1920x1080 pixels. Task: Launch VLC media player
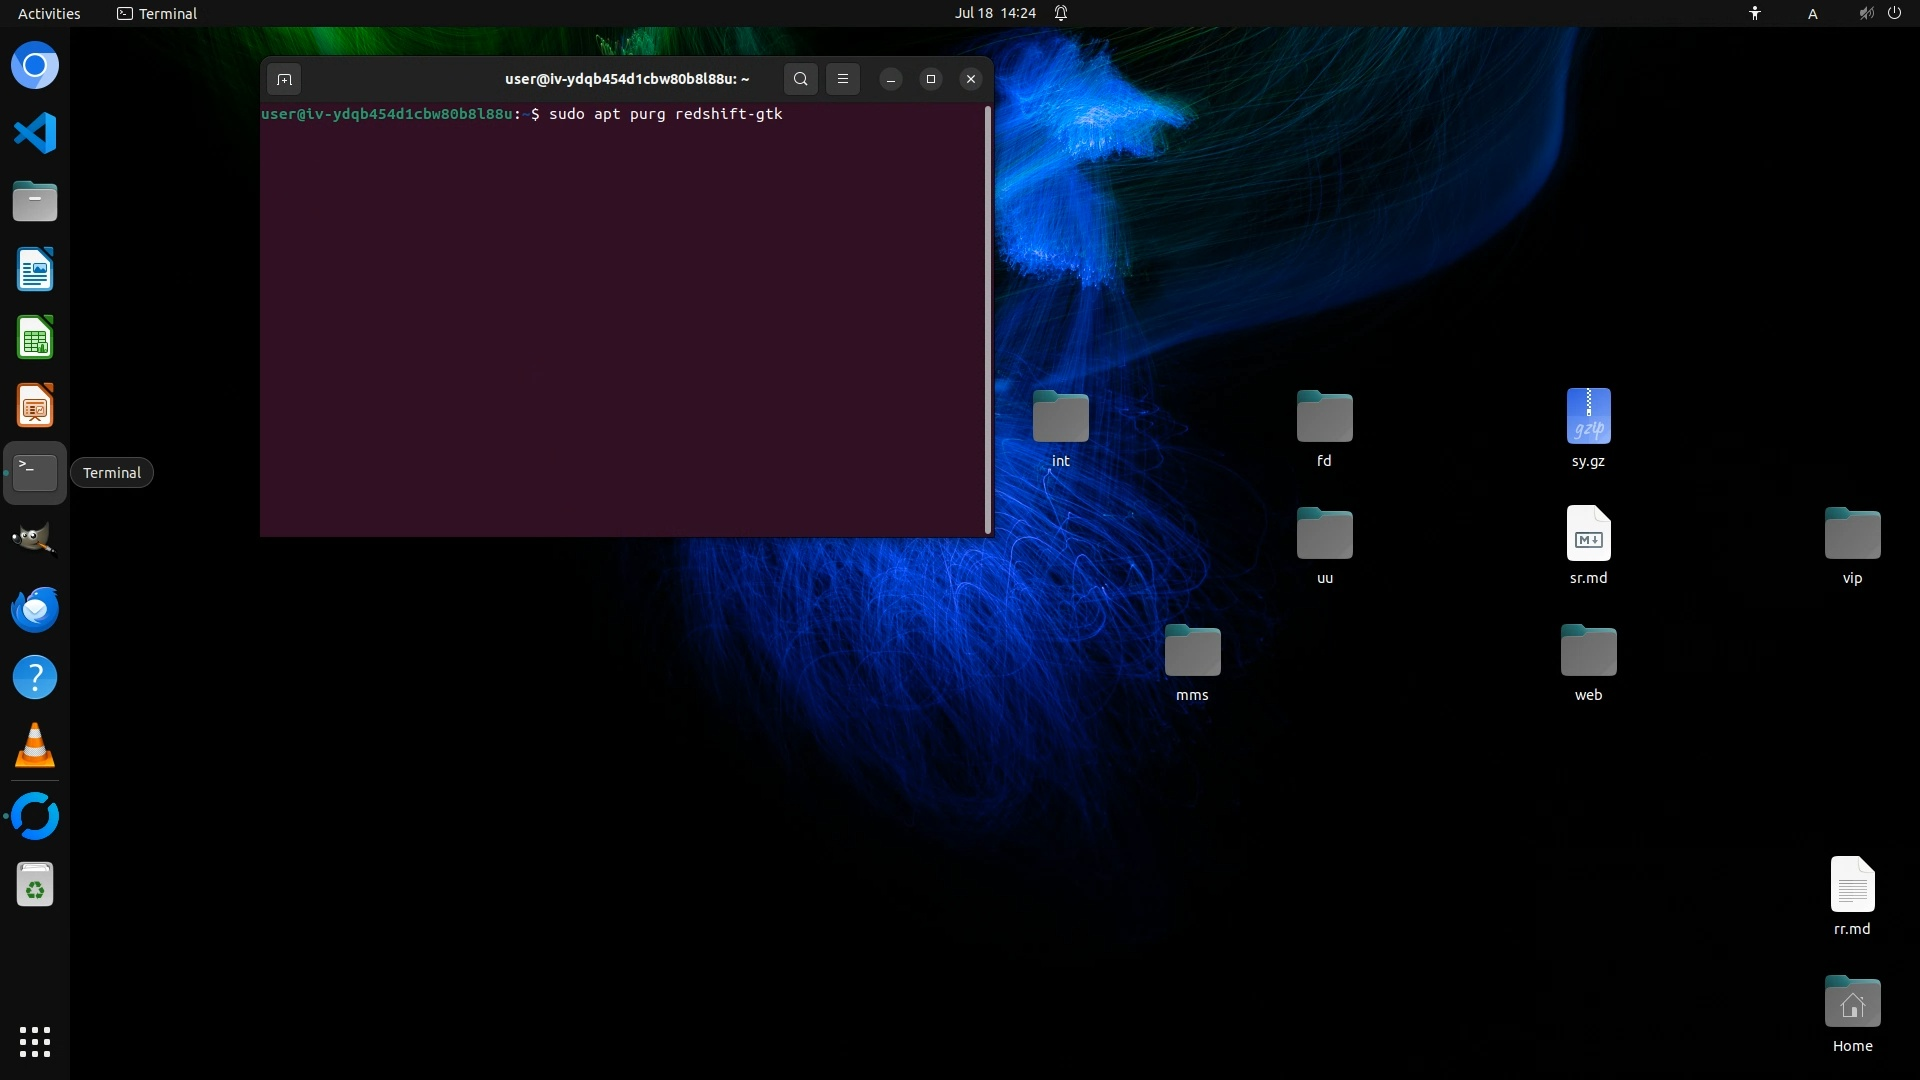pyautogui.click(x=35, y=746)
